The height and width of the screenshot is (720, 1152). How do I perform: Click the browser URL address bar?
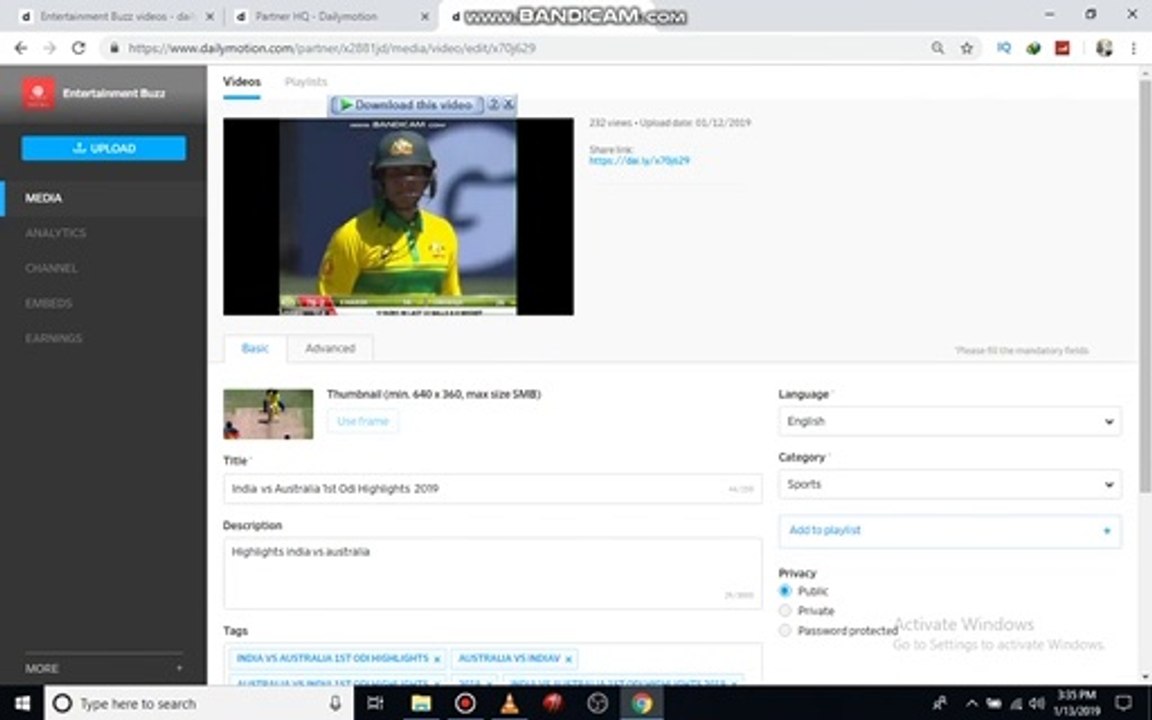(514, 48)
